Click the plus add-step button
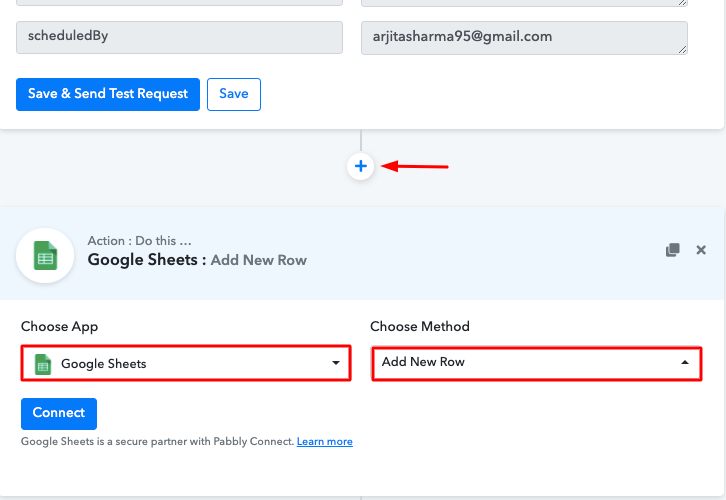The image size is (726, 500). 361,166
